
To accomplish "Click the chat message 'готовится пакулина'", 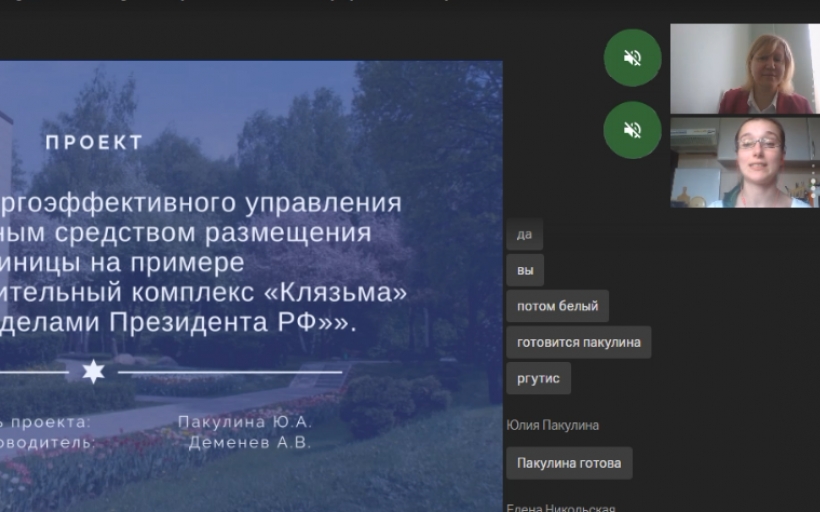I will click(x=578, y=342).
